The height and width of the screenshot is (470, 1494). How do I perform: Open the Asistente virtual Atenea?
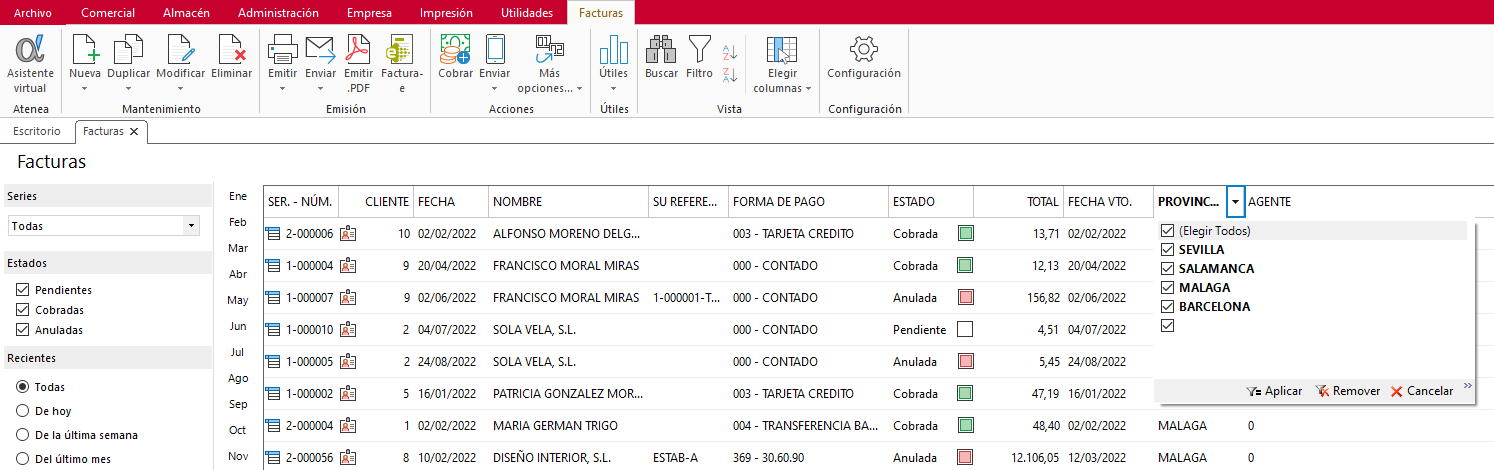coord(30,63)
